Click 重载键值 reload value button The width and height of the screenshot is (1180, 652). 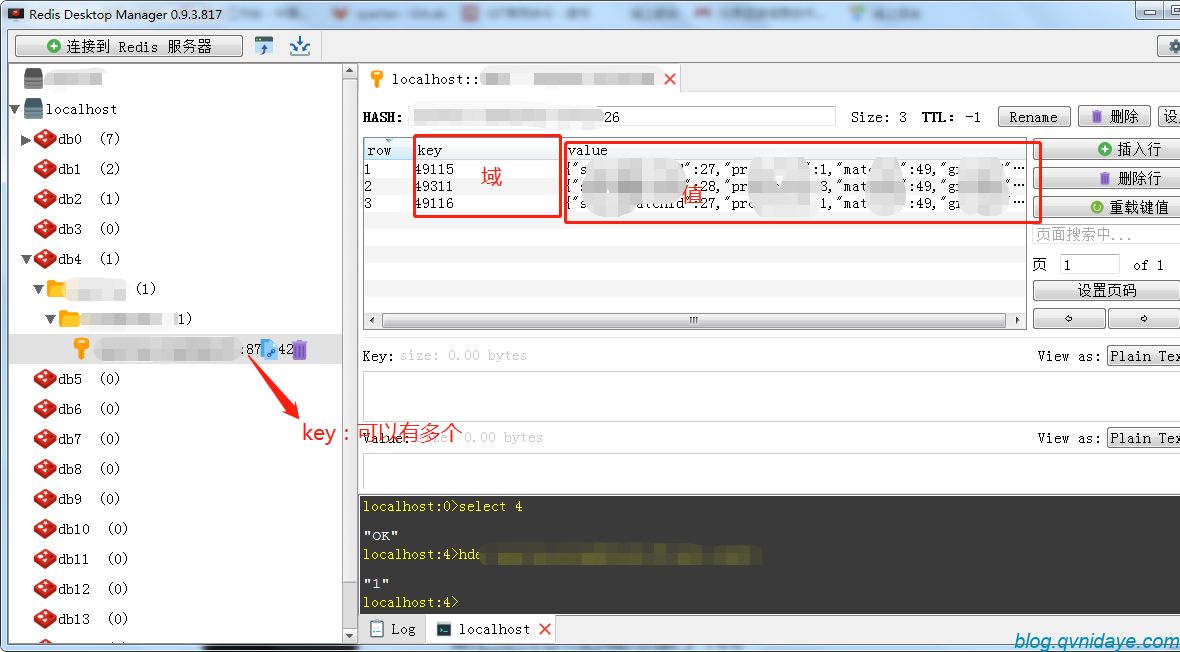tap(1106, 207)
